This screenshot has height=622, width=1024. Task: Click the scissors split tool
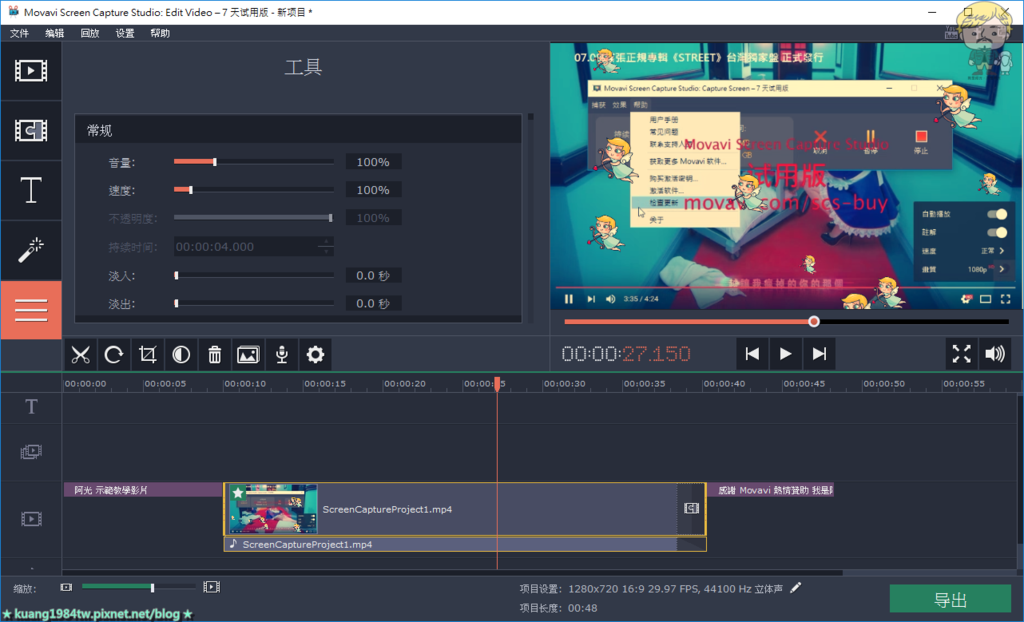80,355
